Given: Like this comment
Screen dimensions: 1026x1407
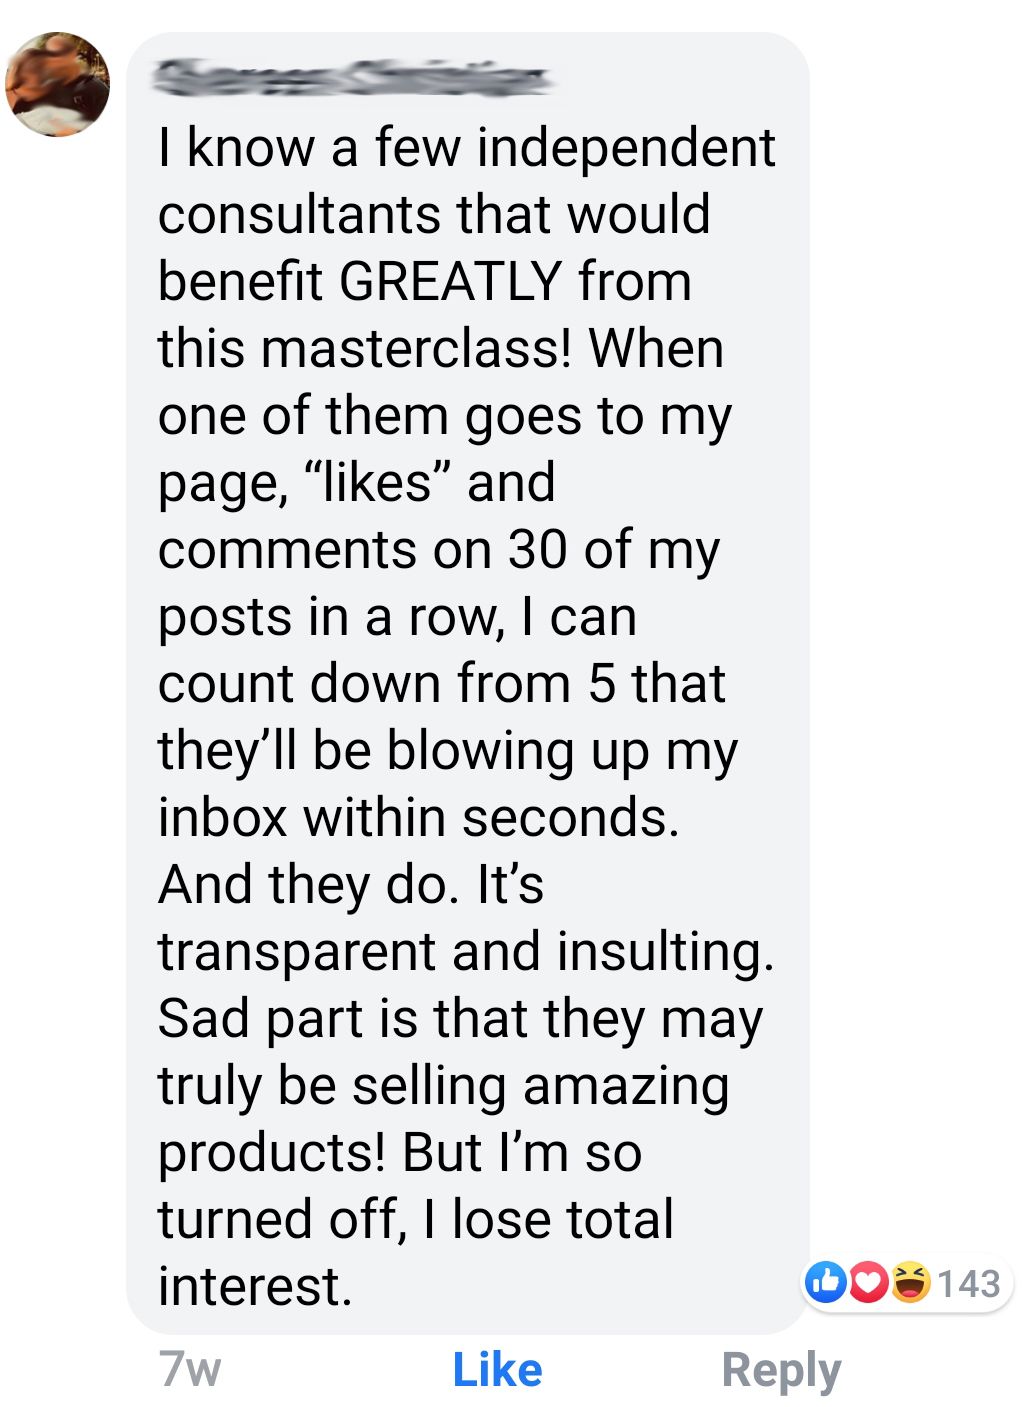Looking at the screenshot, I should click(497, 1369).
